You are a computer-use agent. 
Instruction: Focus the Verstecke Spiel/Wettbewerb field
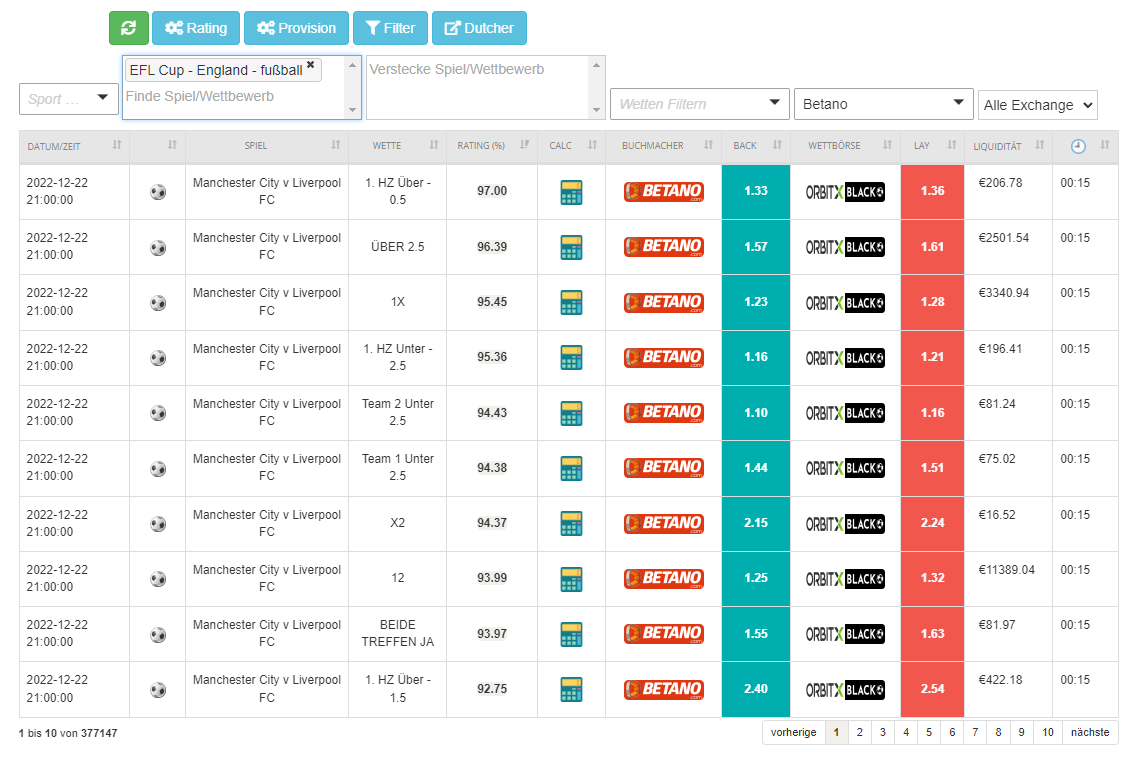(x=478, y=87)
